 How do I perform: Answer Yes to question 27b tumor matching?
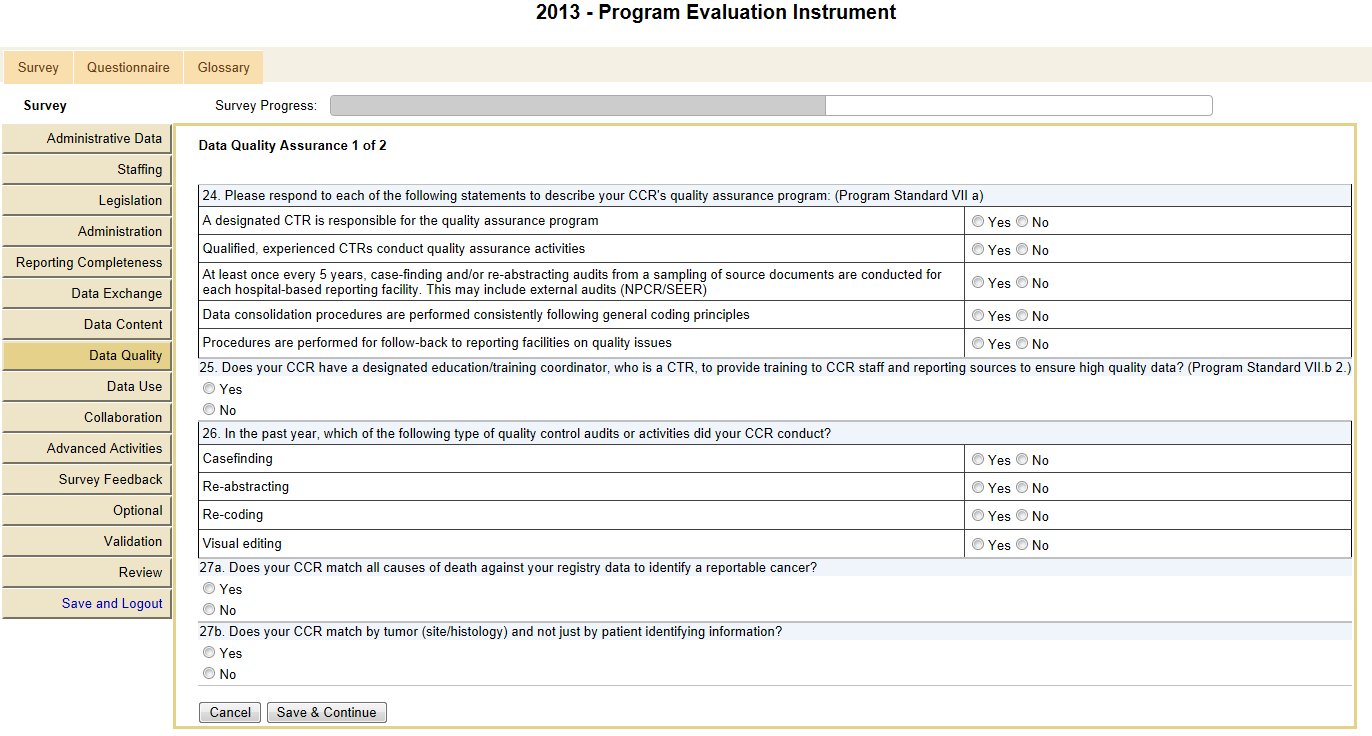[x=209, y=653]
